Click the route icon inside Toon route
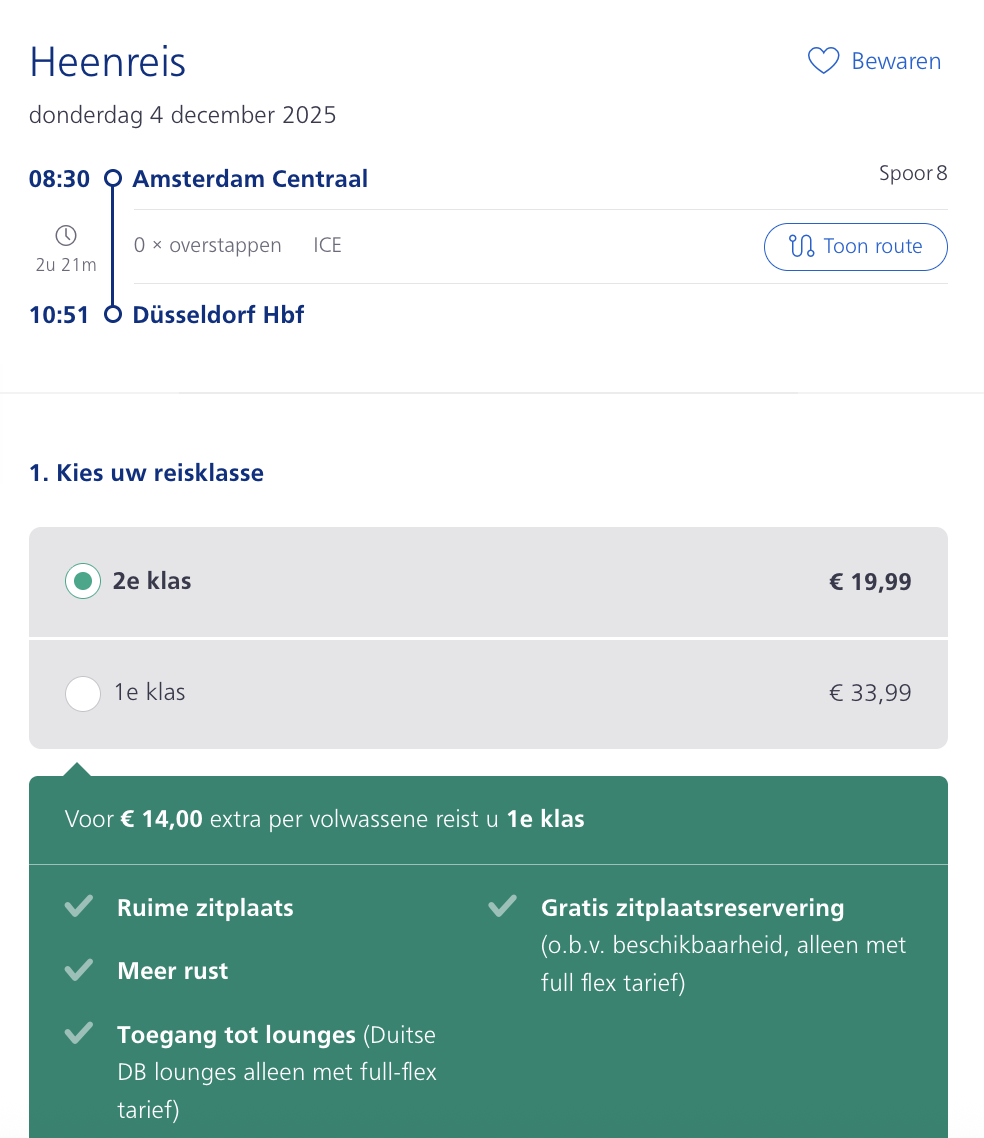Viewport: 984px width, 1138px height. click(x=802, y=246)
